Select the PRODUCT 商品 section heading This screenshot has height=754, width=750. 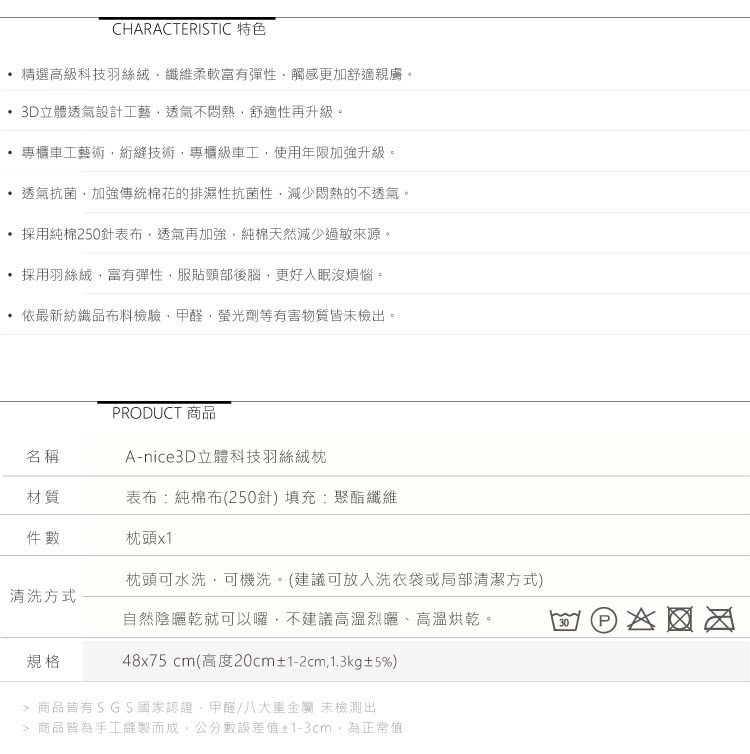(x=164, y=413)
